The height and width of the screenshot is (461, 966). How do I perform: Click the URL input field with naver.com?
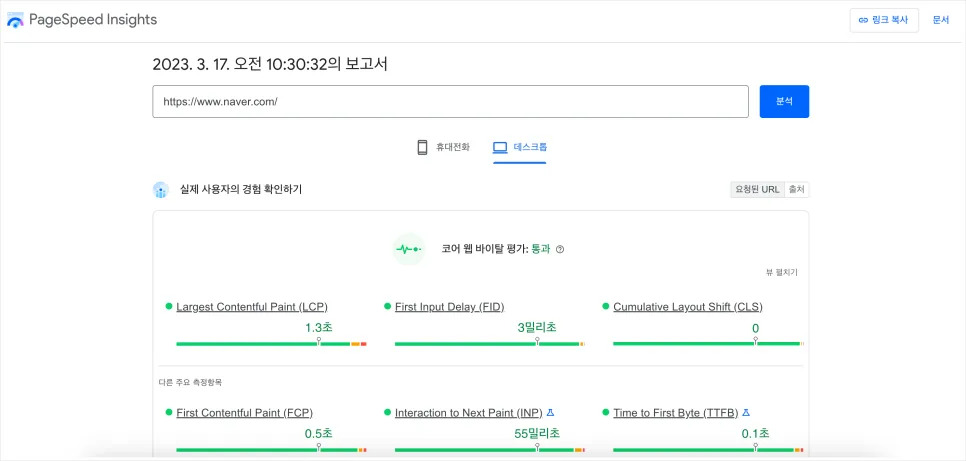pyautogui.click(x=450, y=101)
